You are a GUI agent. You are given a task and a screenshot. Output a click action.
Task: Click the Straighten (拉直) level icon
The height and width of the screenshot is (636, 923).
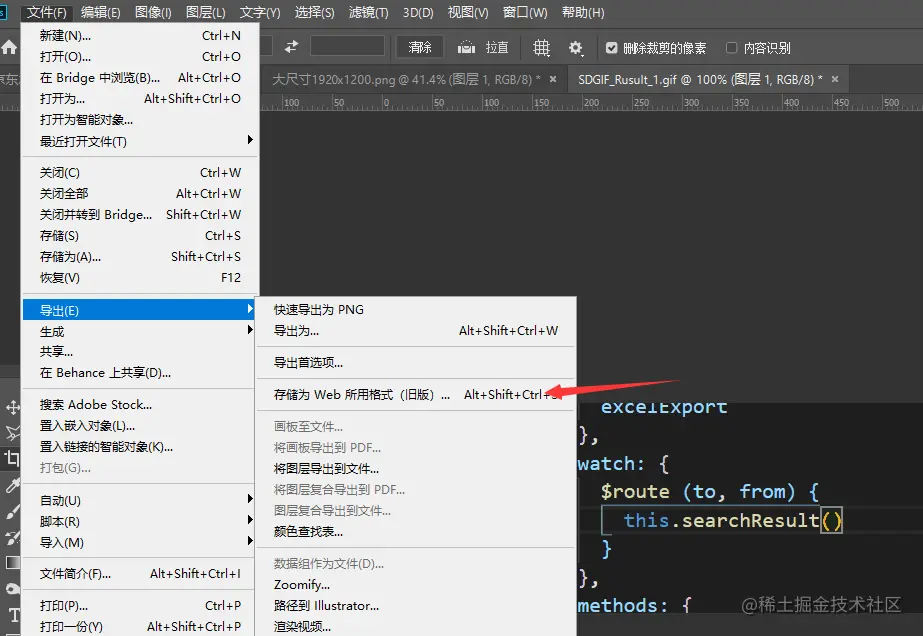click(466, 47)
